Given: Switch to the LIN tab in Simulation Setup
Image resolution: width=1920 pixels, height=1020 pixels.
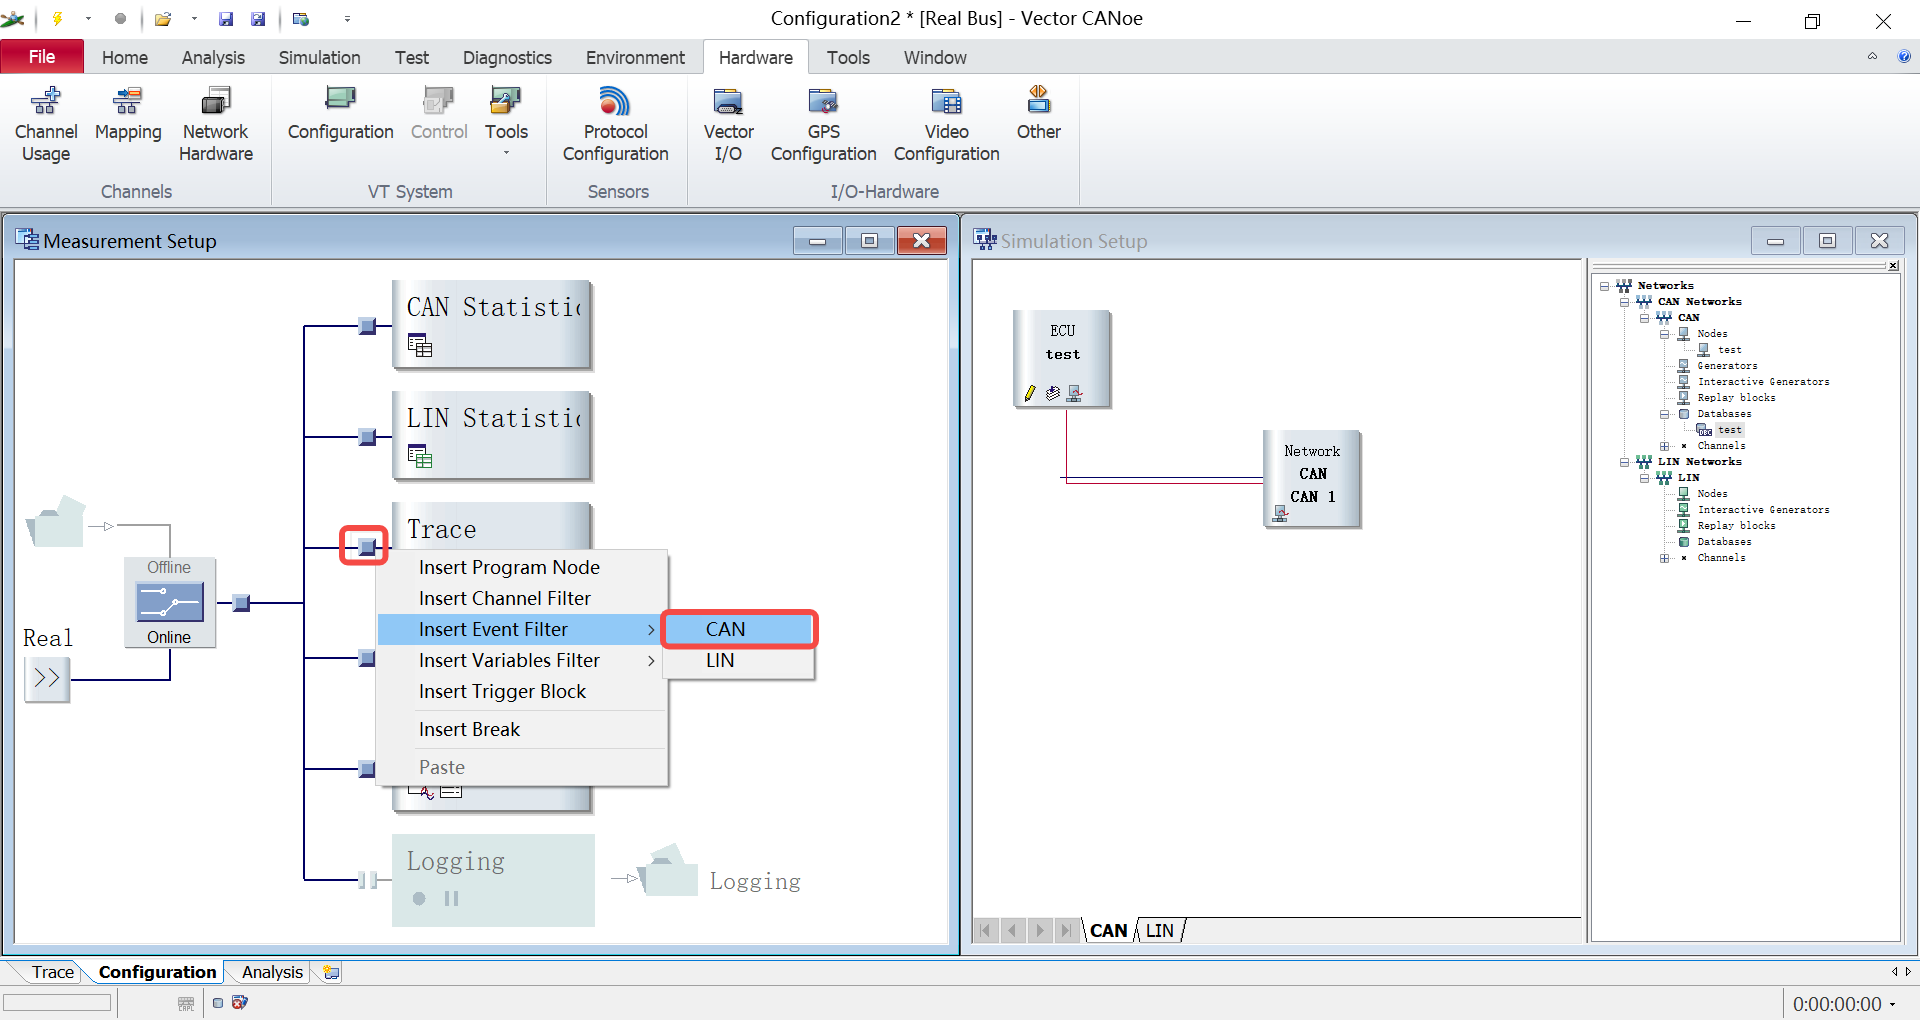Looking at the screenshot, I should [x=1159, y=930].
